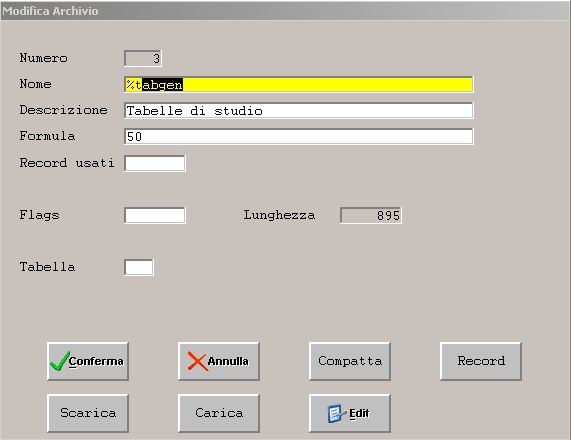Image resolution: width=571 pixels, height=440 pixels.
Task: Click the small Tabella input box
Action: click(x=139, y=267)
